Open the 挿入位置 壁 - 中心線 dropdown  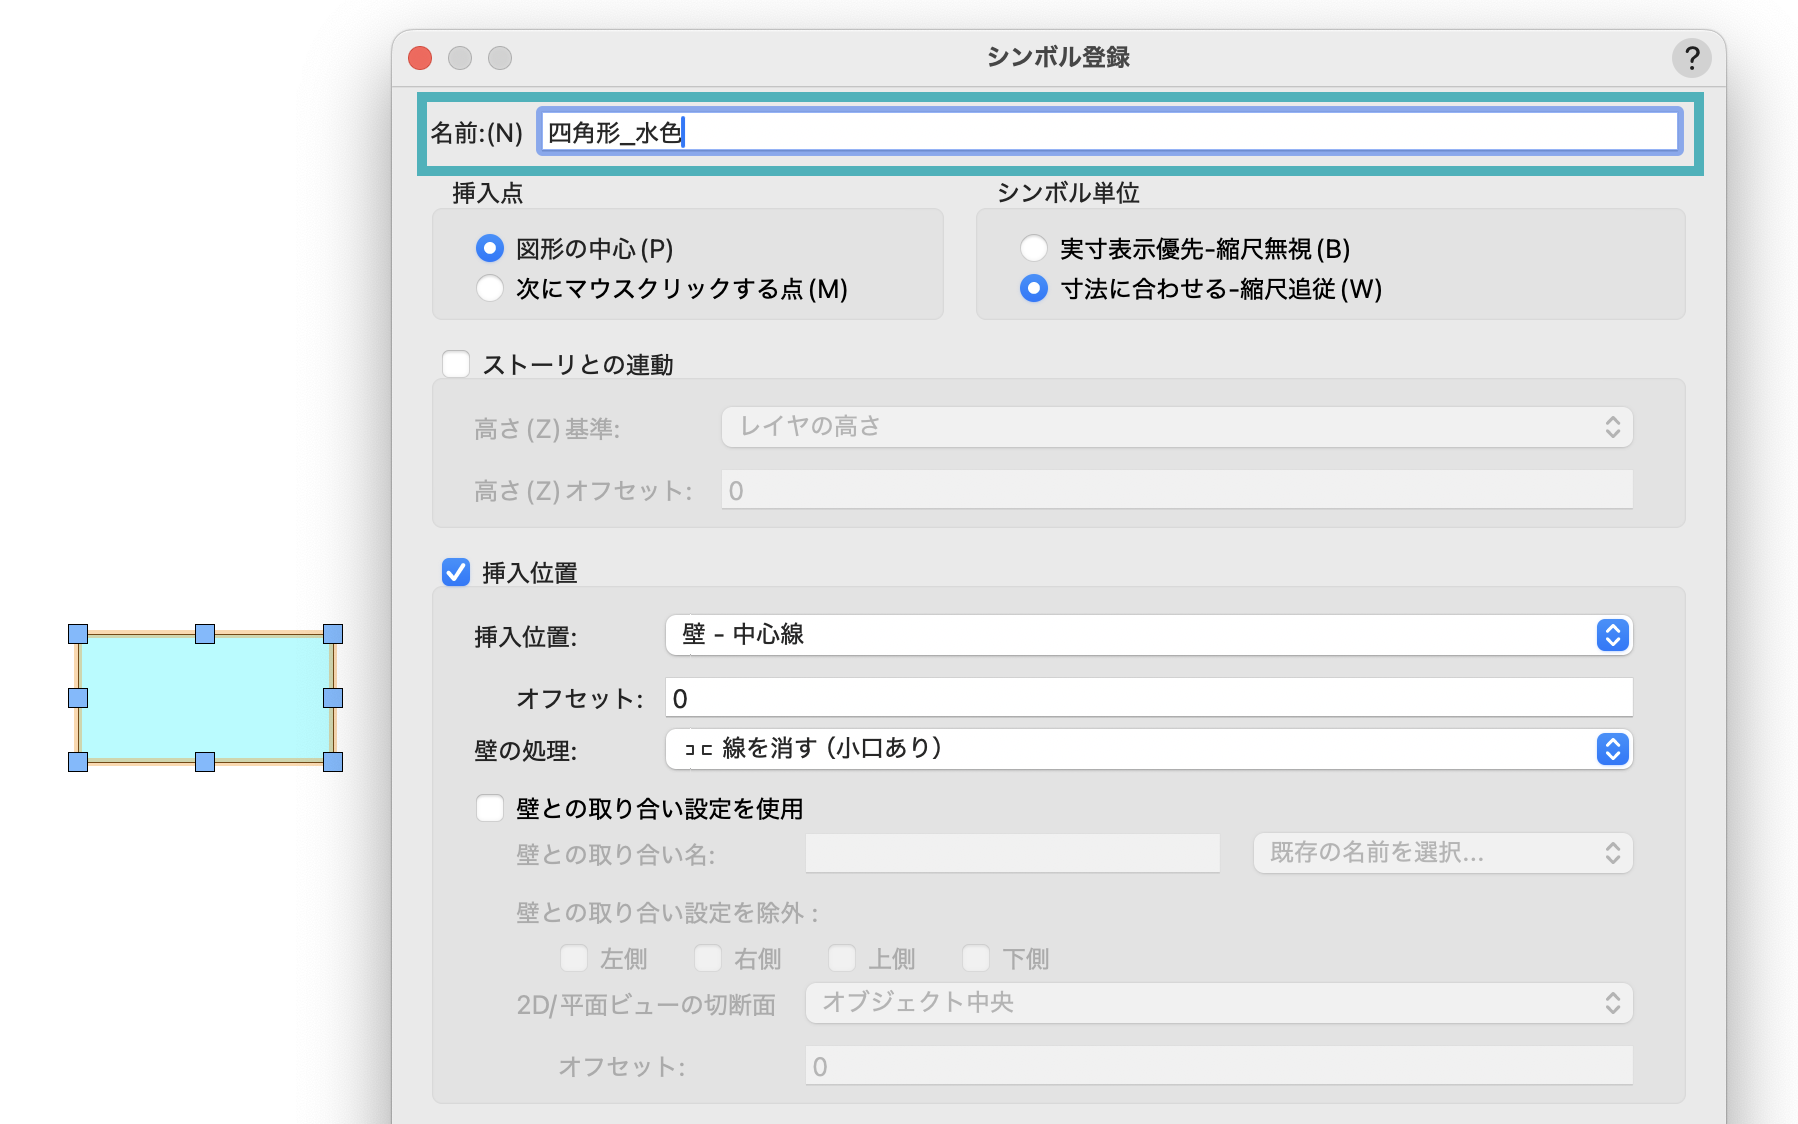click(1148, 635)
